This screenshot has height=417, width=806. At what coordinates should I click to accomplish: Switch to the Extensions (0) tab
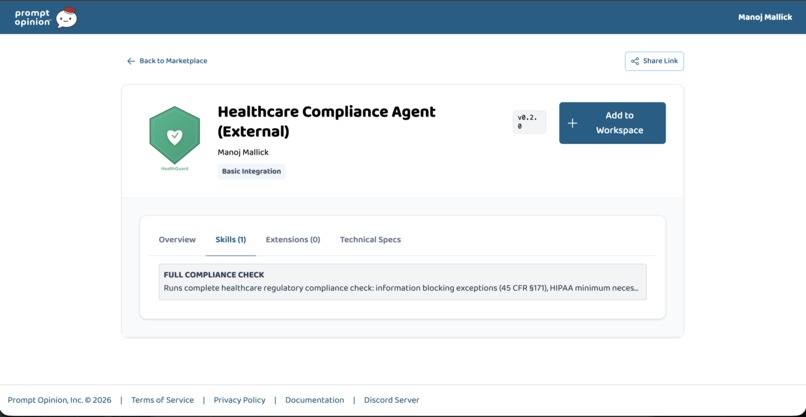pyautogui.click(x=293, y=240)
